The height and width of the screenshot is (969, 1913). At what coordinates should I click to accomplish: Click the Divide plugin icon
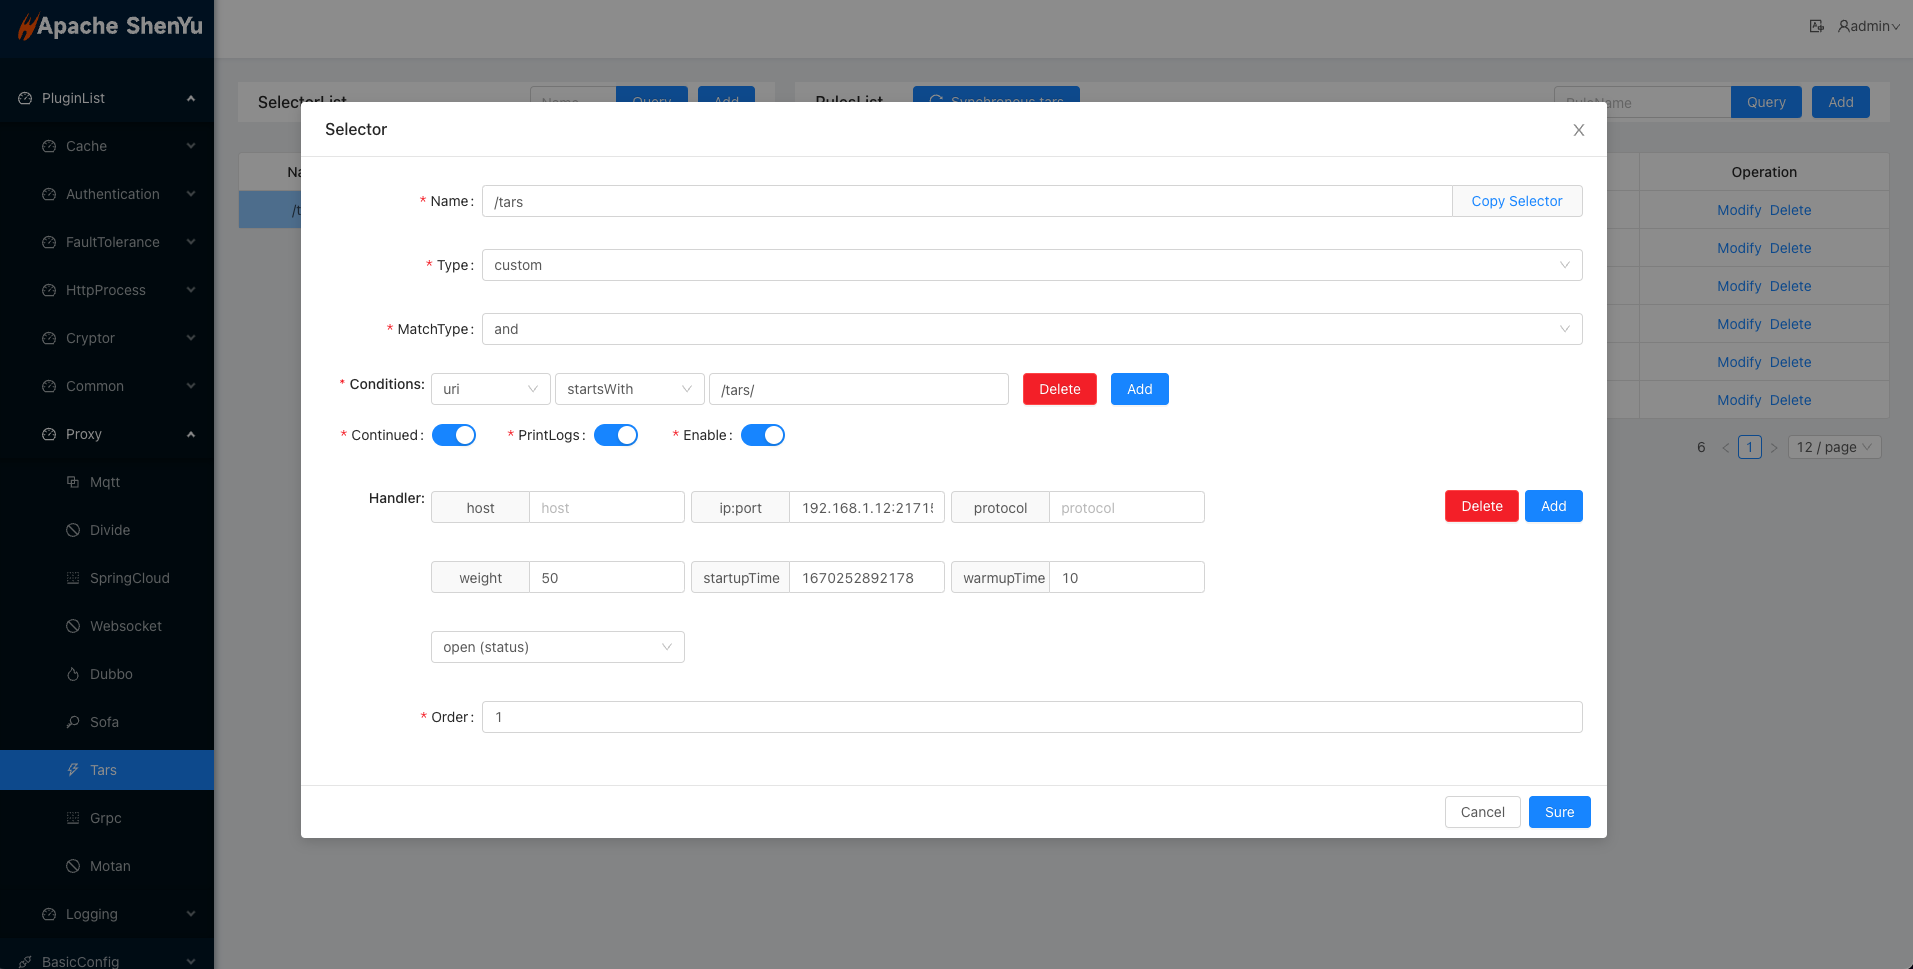coord(73,530)
